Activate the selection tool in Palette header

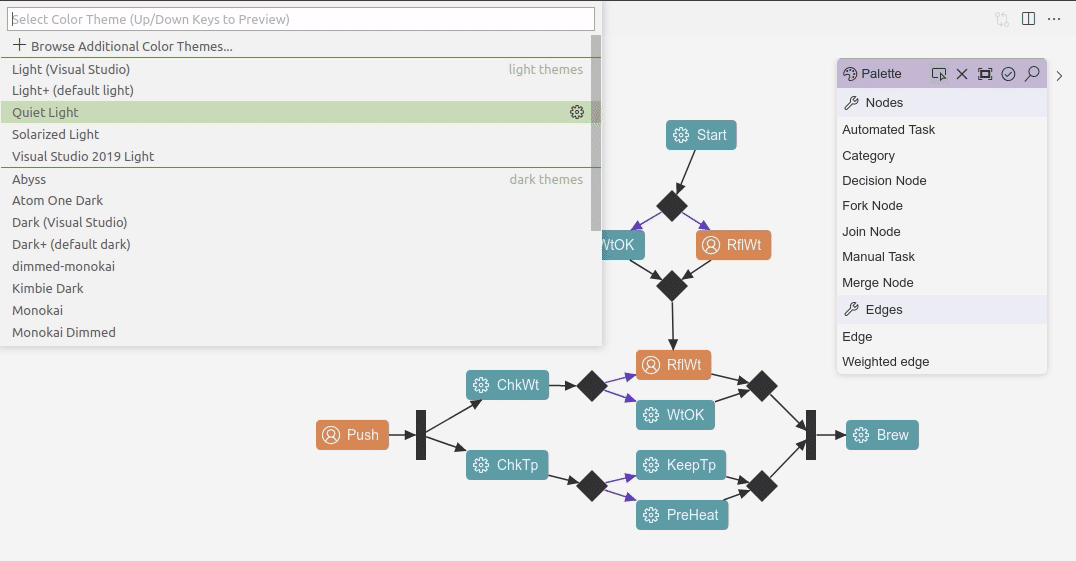[x=938, y=74]
